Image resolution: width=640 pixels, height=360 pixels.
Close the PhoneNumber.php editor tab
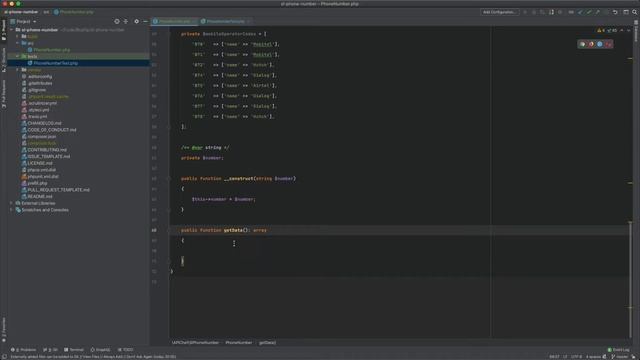click(194, 21)
